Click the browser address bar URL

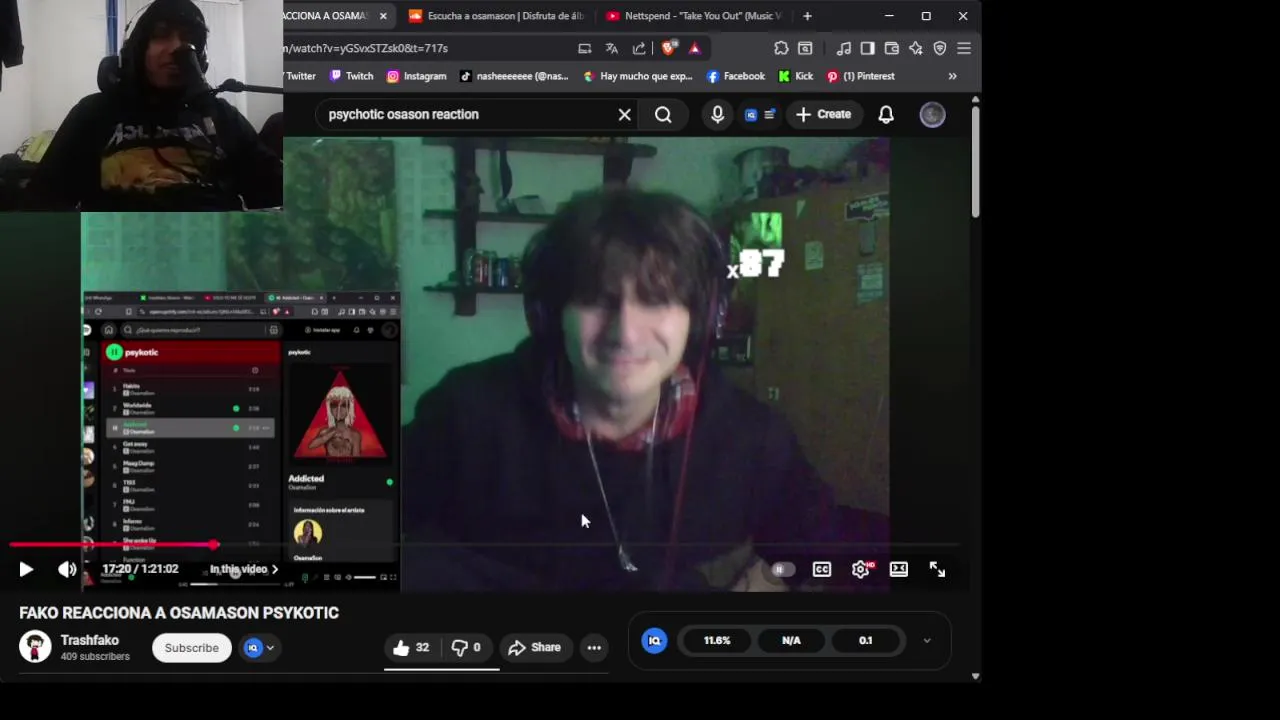point(366,48)
